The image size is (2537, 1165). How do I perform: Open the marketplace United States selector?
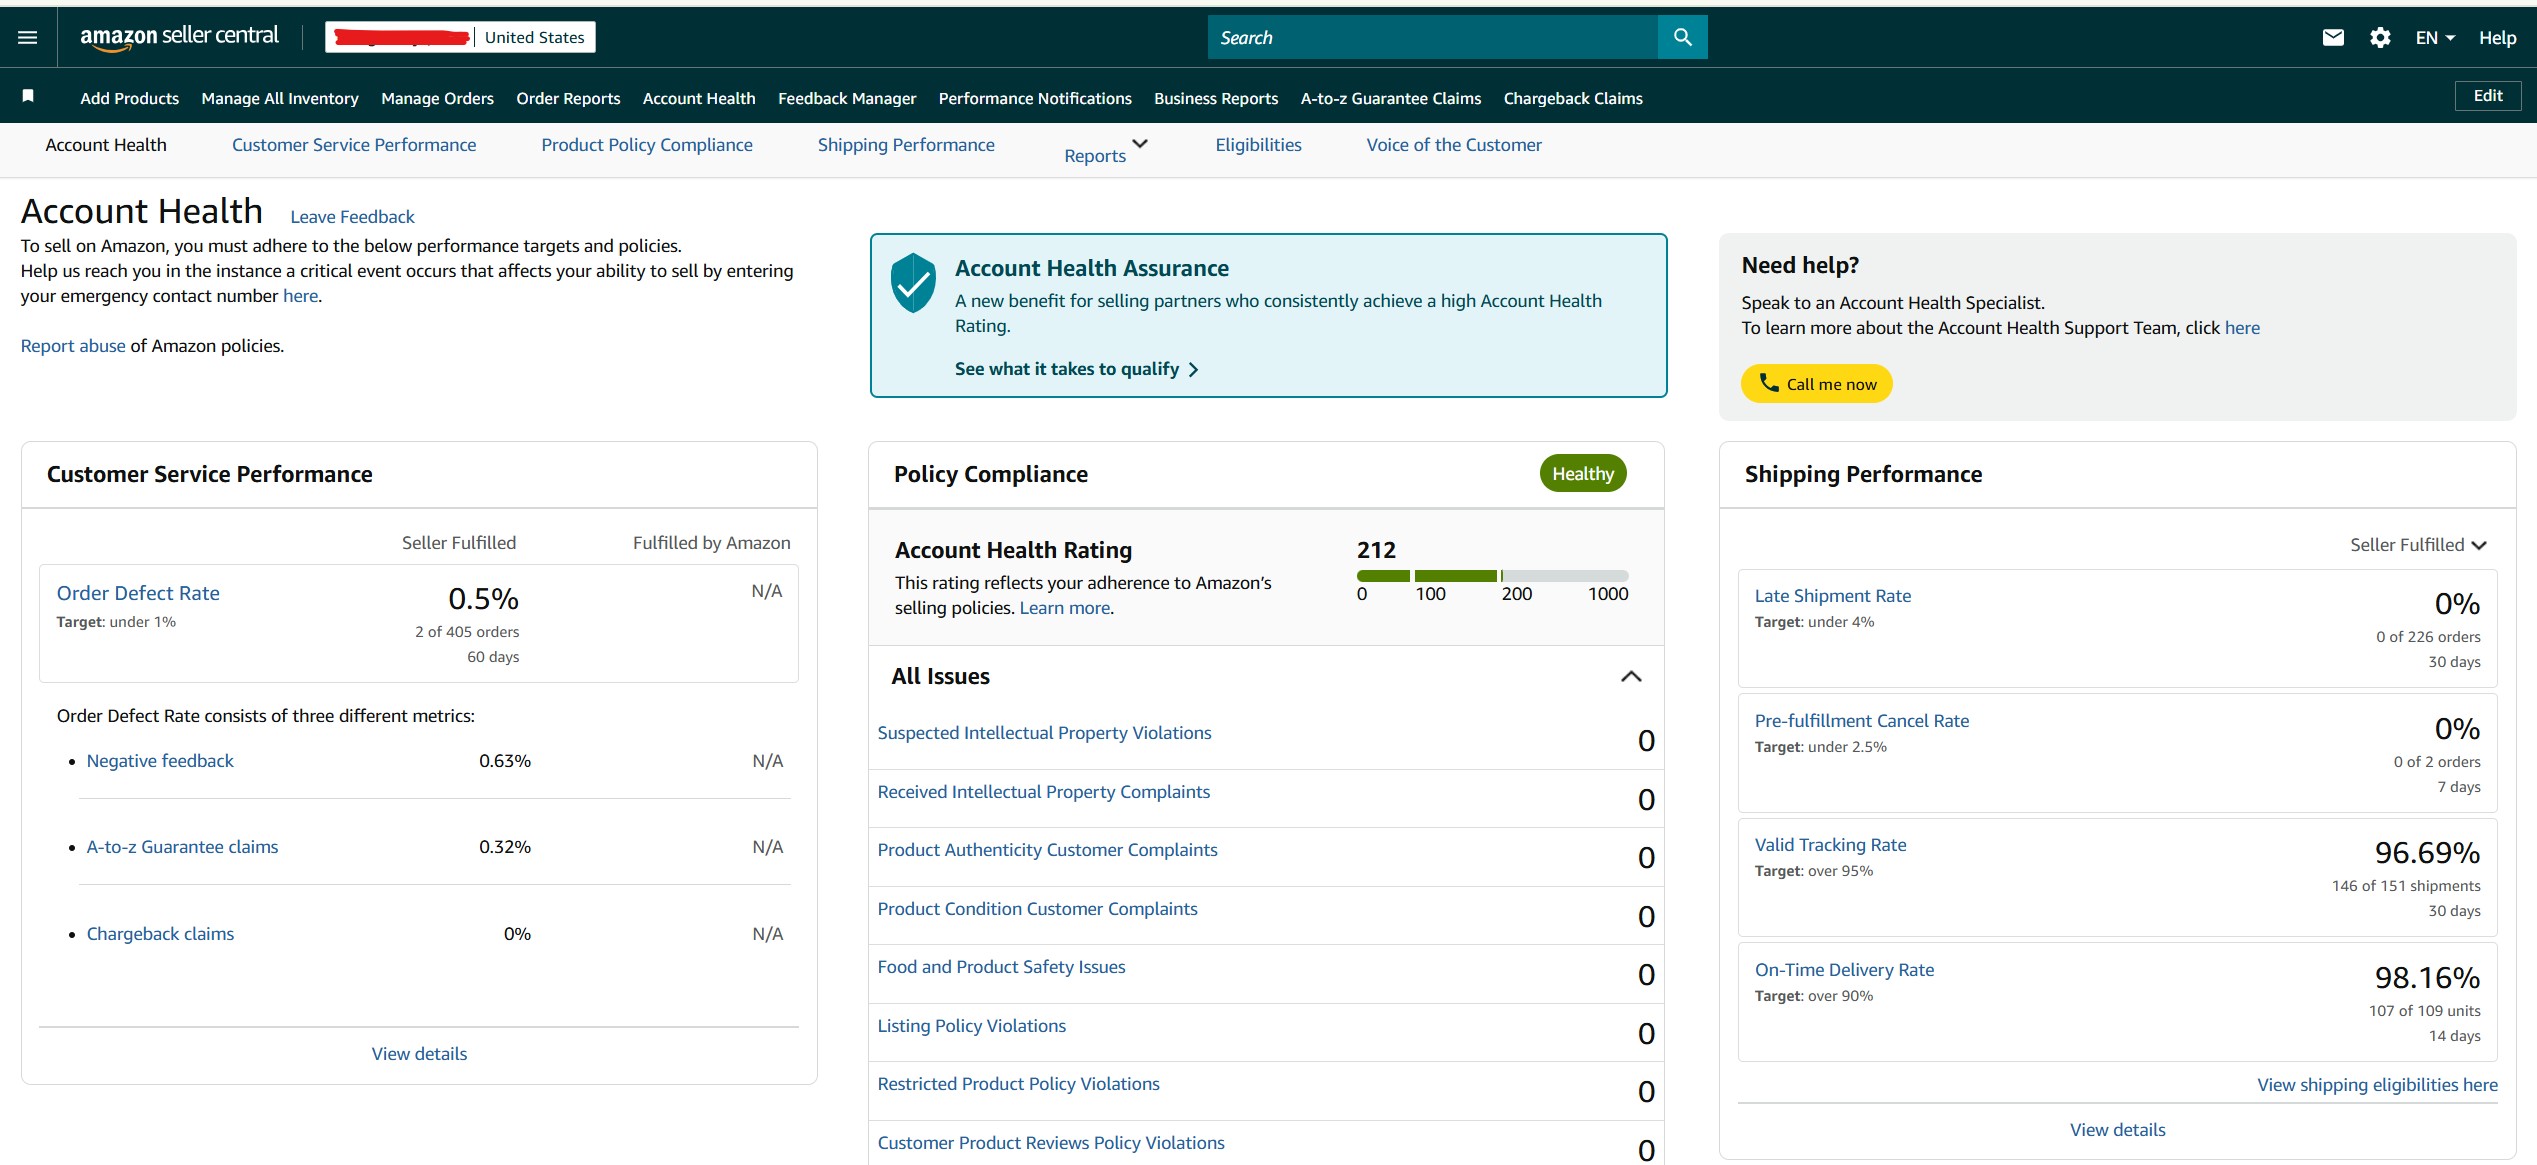(460, 37)
